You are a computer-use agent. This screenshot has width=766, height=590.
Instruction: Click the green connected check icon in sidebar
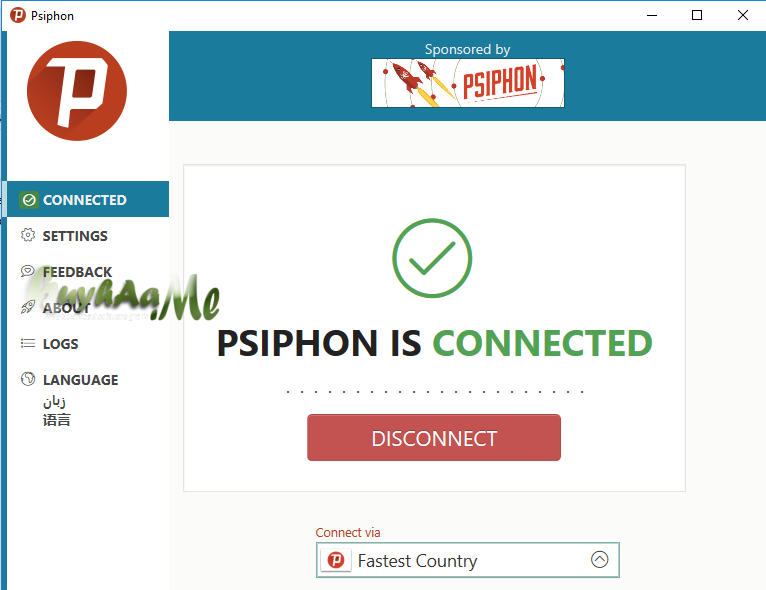pos(29,200)
